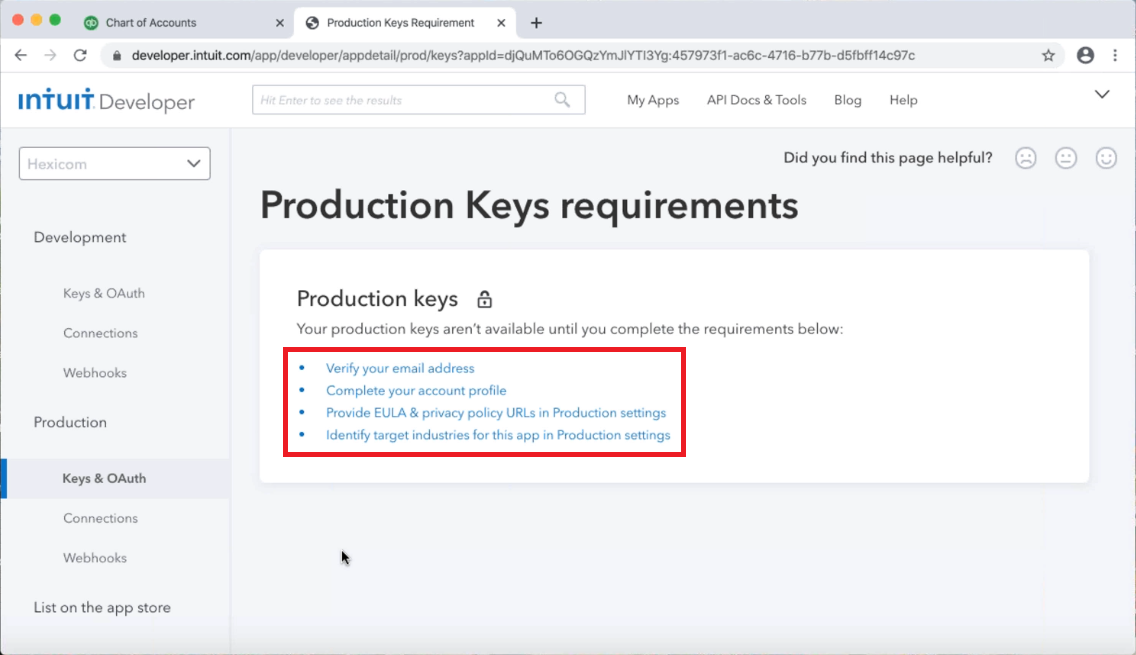This screenshot has width=1136, height=655.
Task: Open Production Connections
Action: point(100,518)
